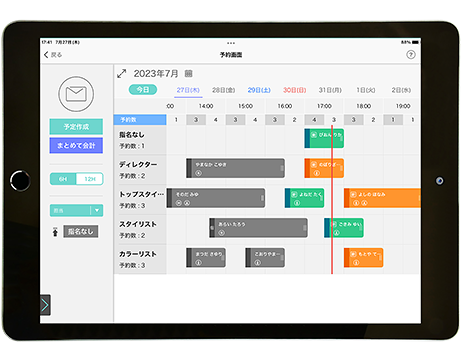462x360 pixels.
Task: Select the 30日(日) date tab
Action: (295, 90)
